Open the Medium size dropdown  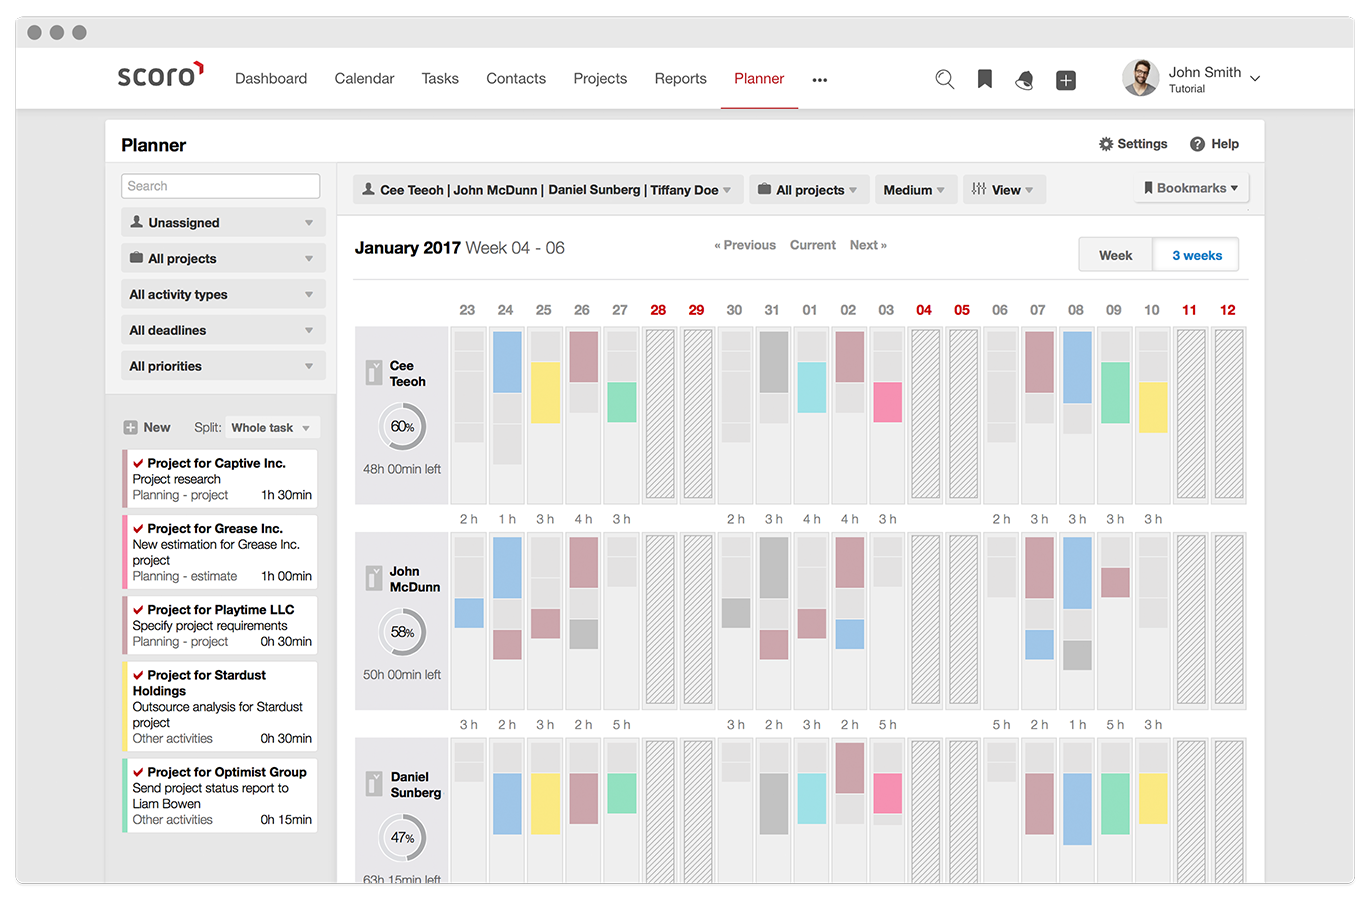click(x=915, y=189)
